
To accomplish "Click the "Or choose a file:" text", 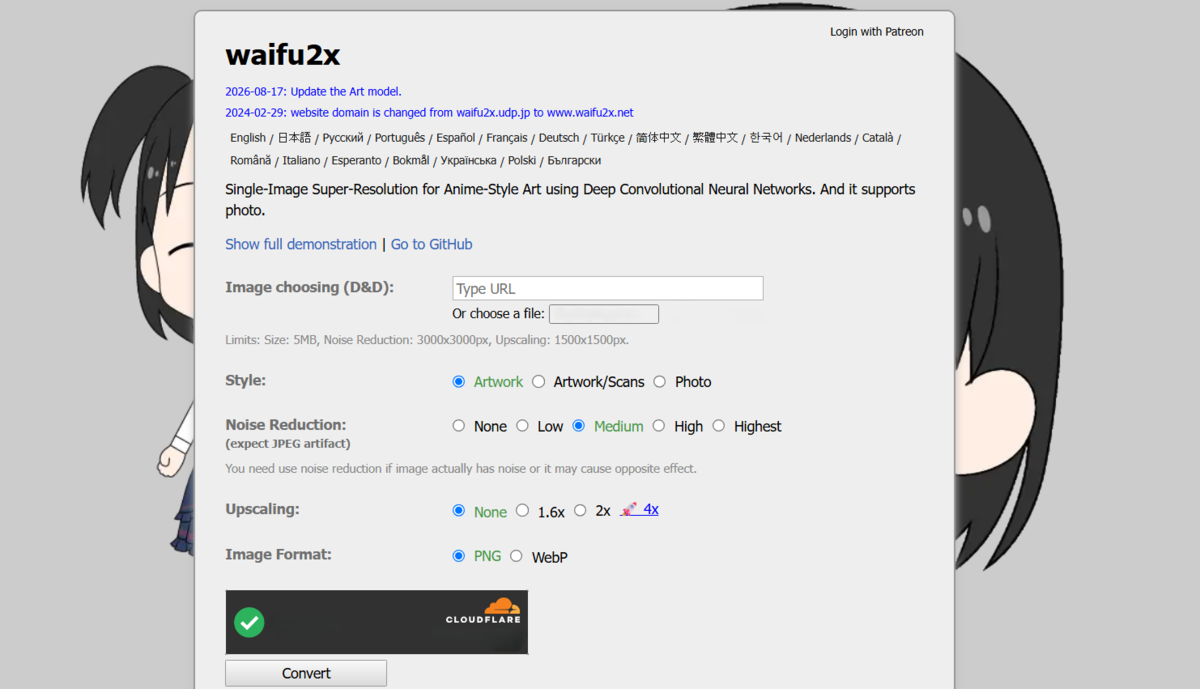I will (498, 314).
